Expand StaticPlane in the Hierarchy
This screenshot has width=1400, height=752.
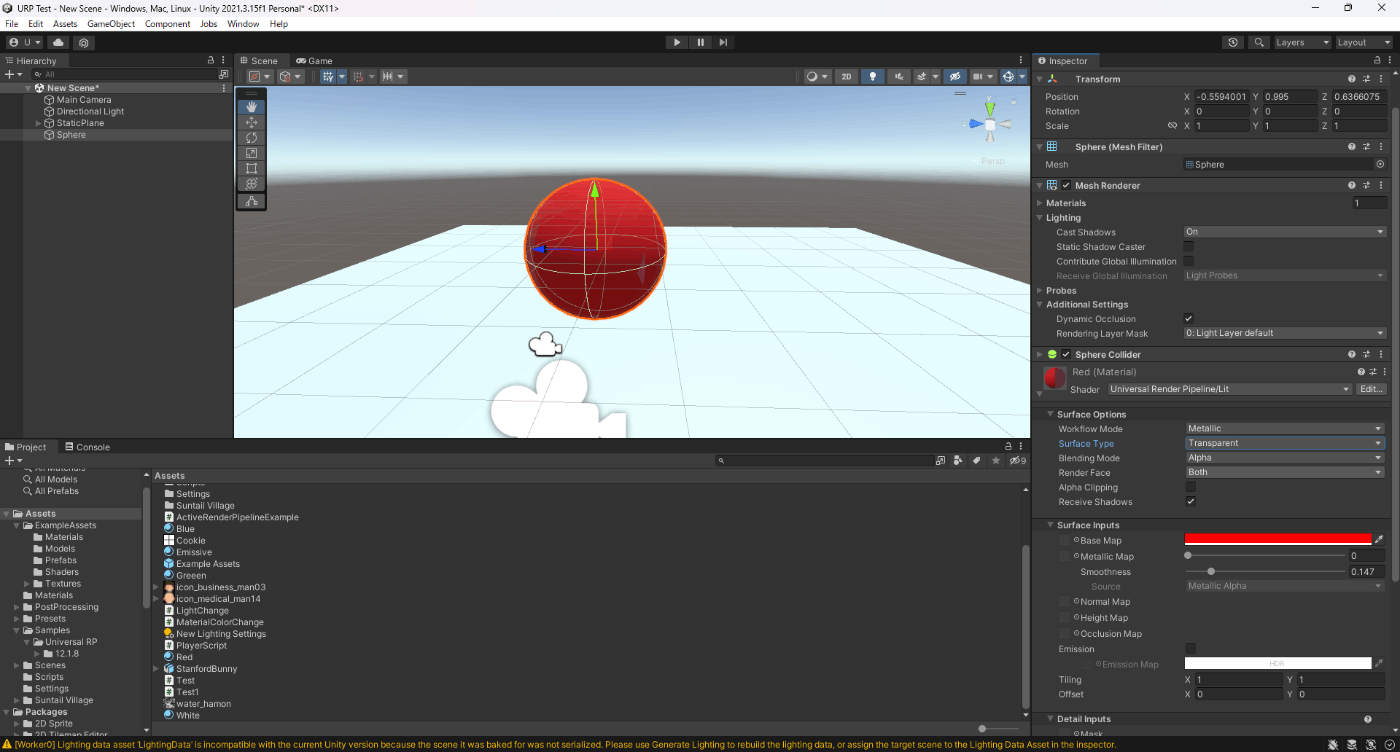(x=39, y=123)
